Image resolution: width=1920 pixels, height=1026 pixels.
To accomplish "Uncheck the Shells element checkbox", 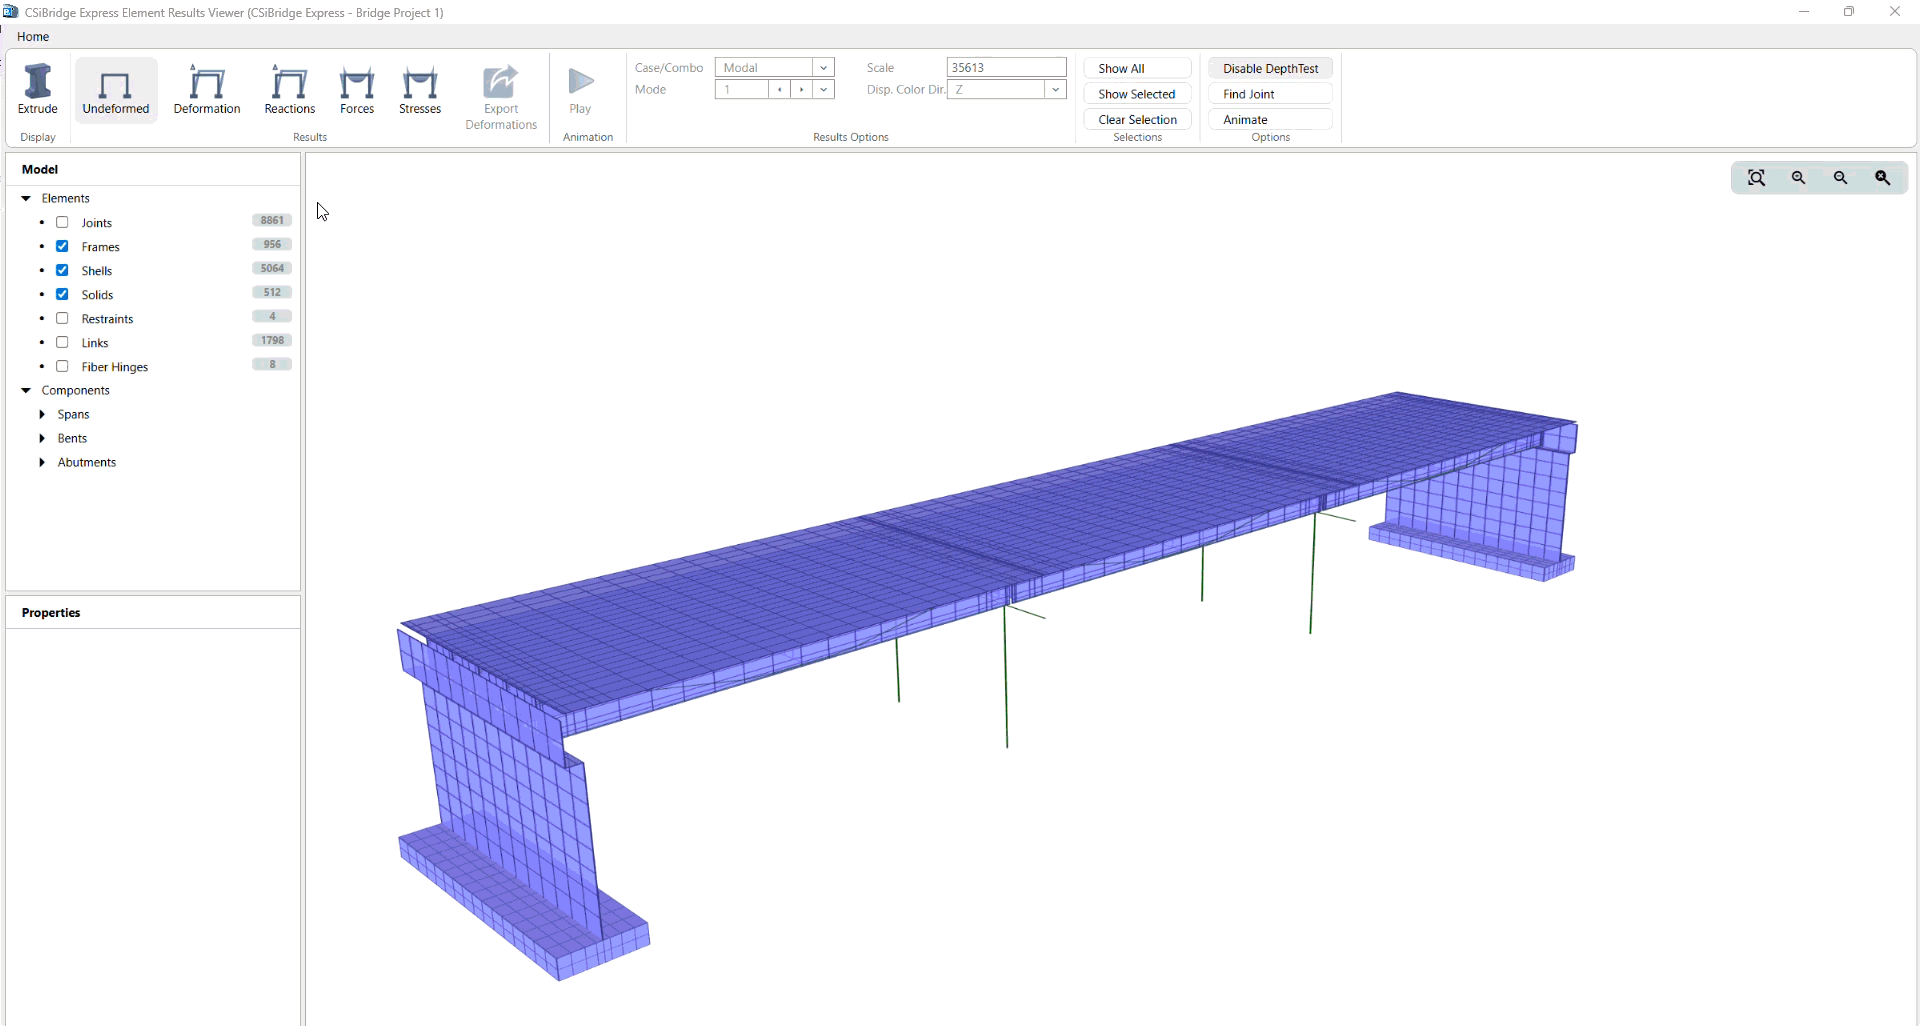I will click(x=63, y=271).
